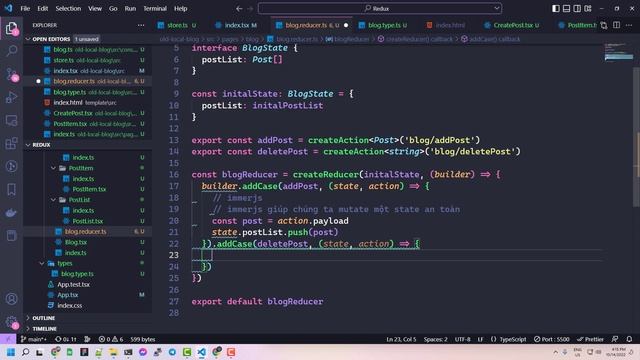Open the Help menu
The height and width of the screenshot is (360, 640).
coord(180,8)
